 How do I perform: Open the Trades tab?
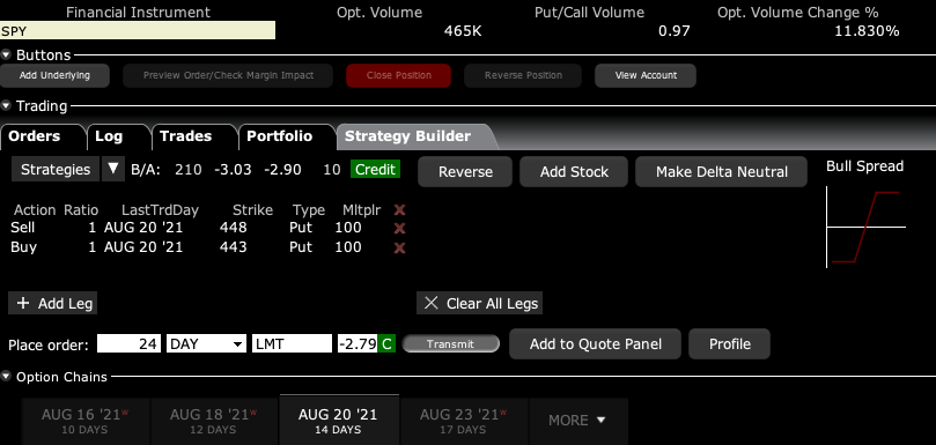click(186, 136)
